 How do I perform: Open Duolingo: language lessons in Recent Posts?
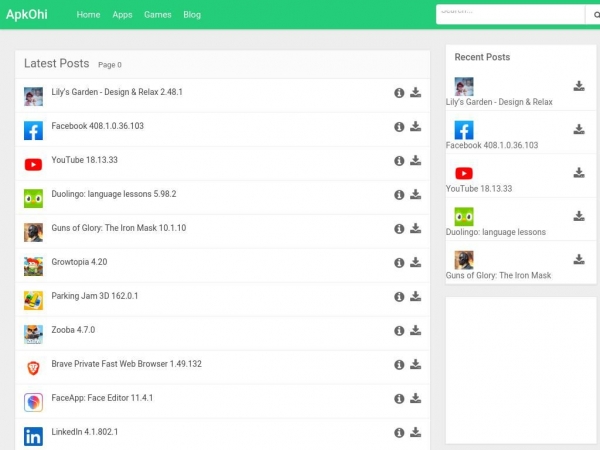point(496,232)
